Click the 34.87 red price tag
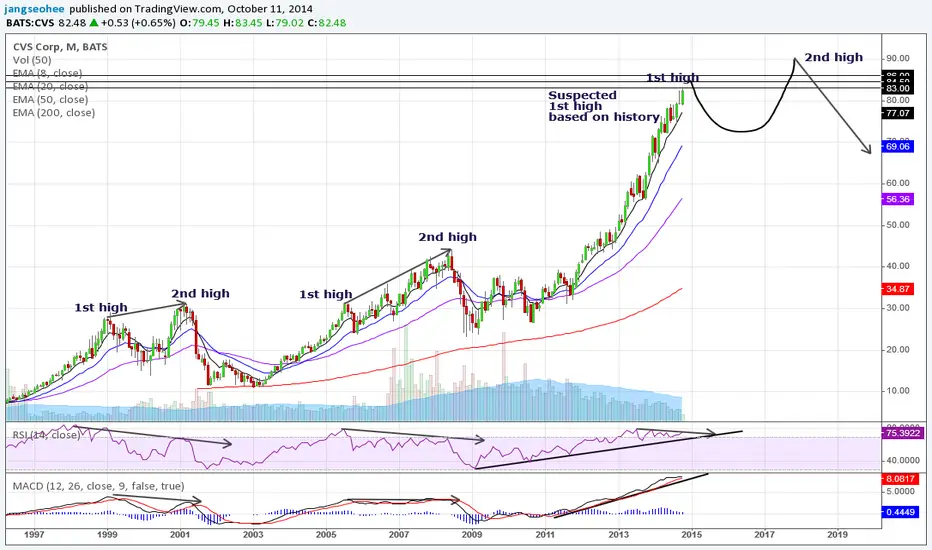Screen dimensions: 932x550 point(898,289)
